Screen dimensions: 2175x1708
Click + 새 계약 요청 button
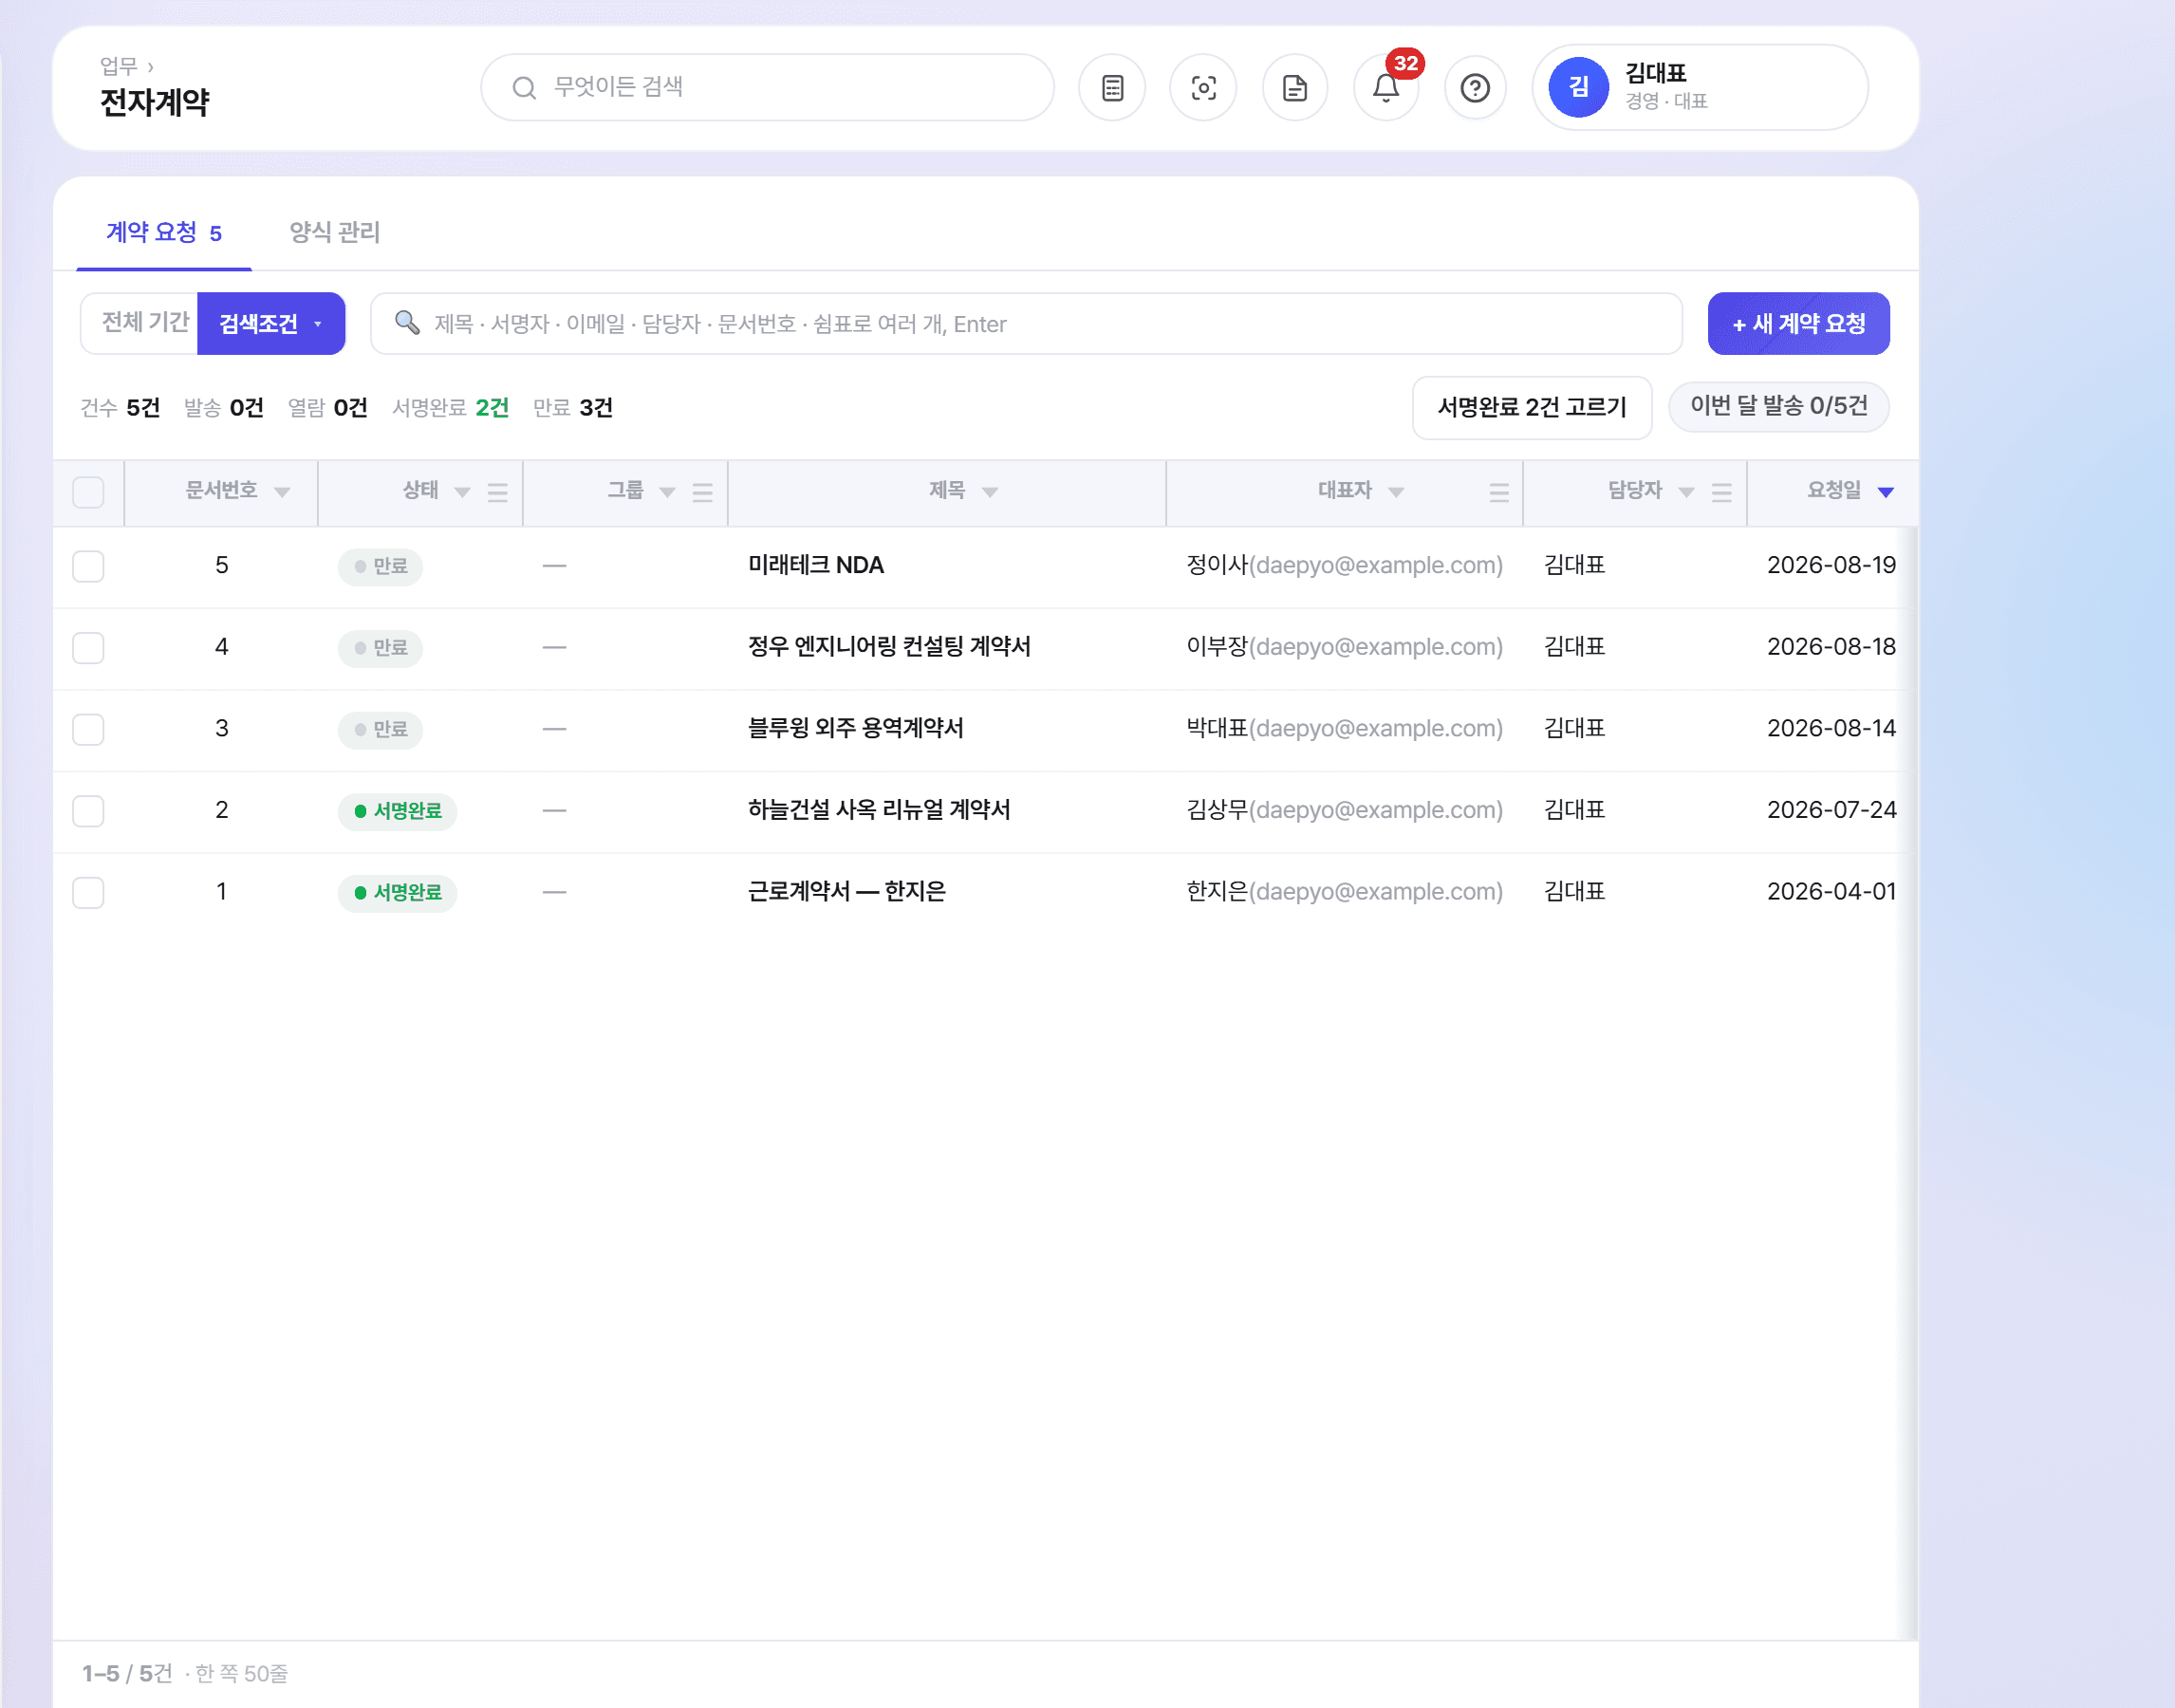click(x=1798, y=324)
